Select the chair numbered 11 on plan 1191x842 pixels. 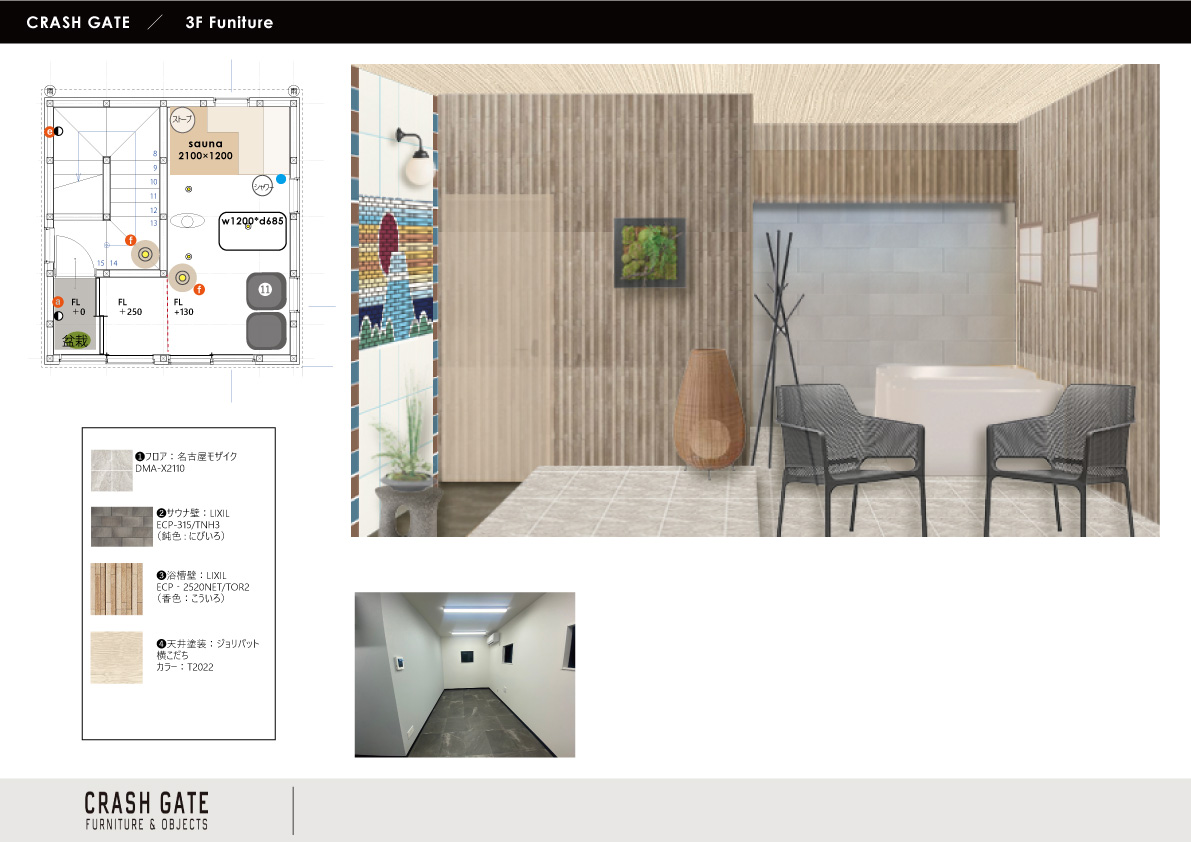click(x=265, y=289)
